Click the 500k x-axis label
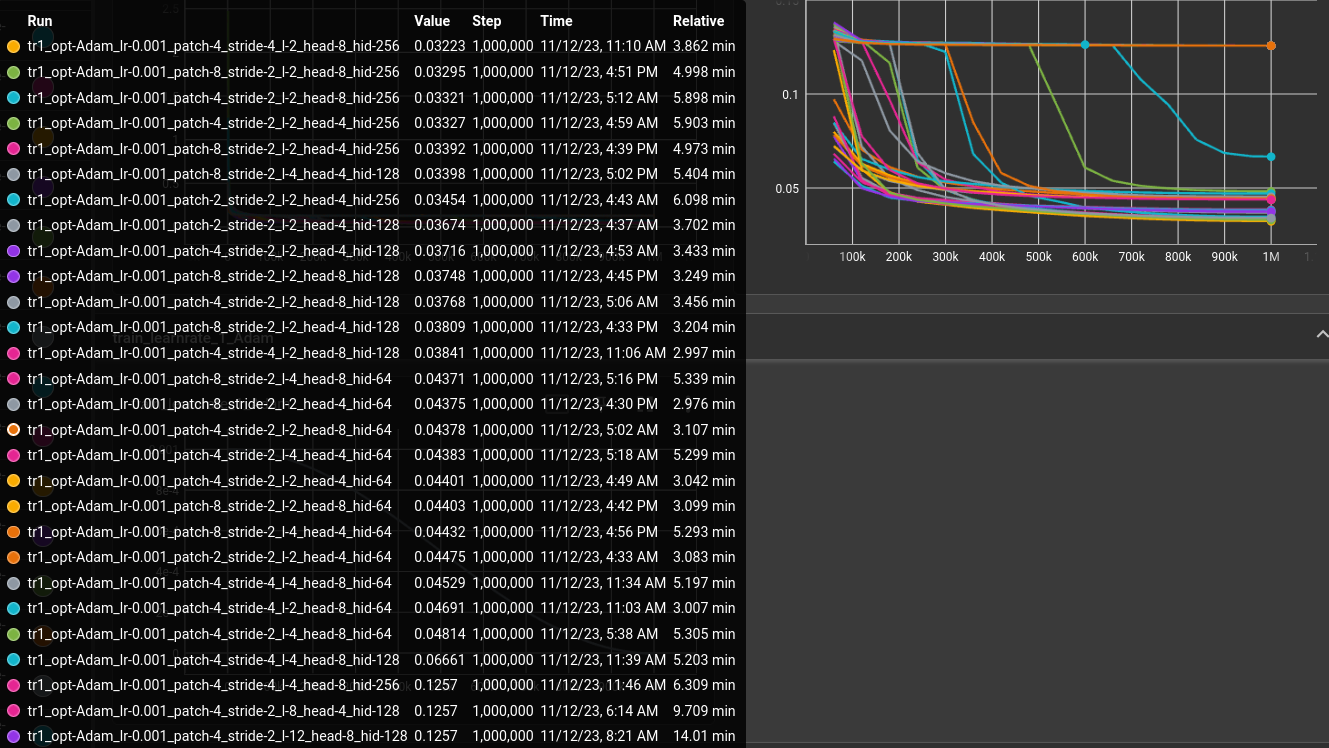This screenshot has width=1329, height=748. coord(1038,257)
